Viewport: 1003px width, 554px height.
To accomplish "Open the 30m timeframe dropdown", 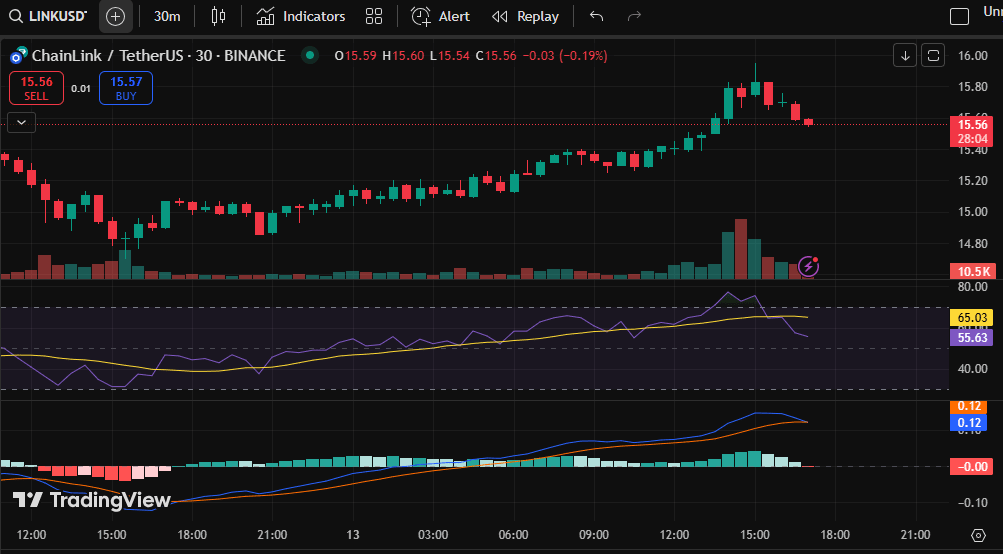I will click(x=167, y=16).
